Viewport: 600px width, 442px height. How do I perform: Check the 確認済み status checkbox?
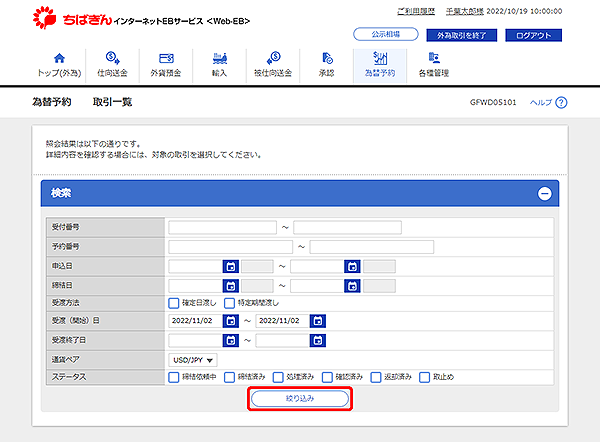click(327, 377)
